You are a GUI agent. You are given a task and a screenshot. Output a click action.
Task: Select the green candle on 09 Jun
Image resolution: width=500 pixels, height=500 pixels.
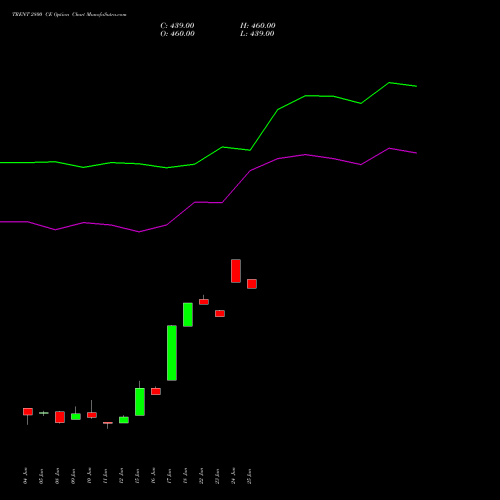[76, 416]
